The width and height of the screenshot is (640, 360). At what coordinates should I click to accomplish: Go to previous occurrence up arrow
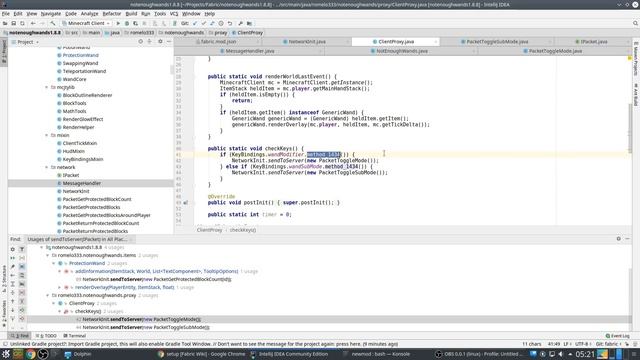point(13,302)
